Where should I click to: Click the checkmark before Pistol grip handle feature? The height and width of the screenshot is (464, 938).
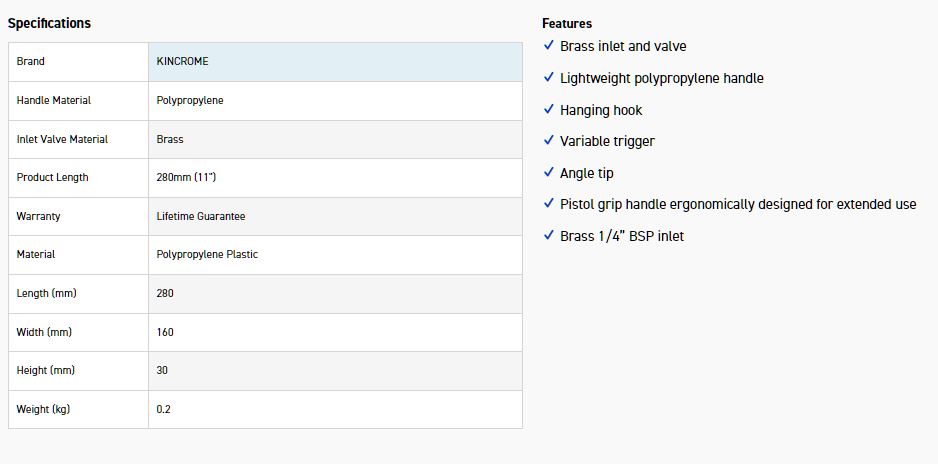[x=548, y=204]
